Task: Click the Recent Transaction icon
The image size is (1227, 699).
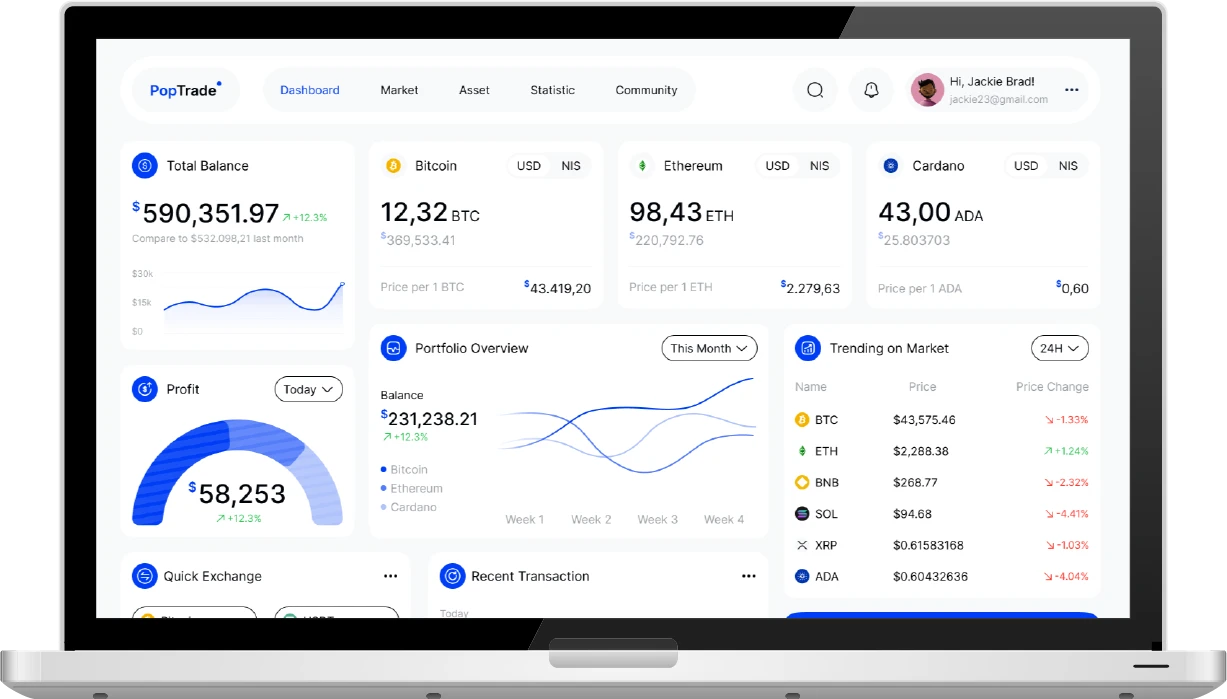Action: [x=453, y=576]
